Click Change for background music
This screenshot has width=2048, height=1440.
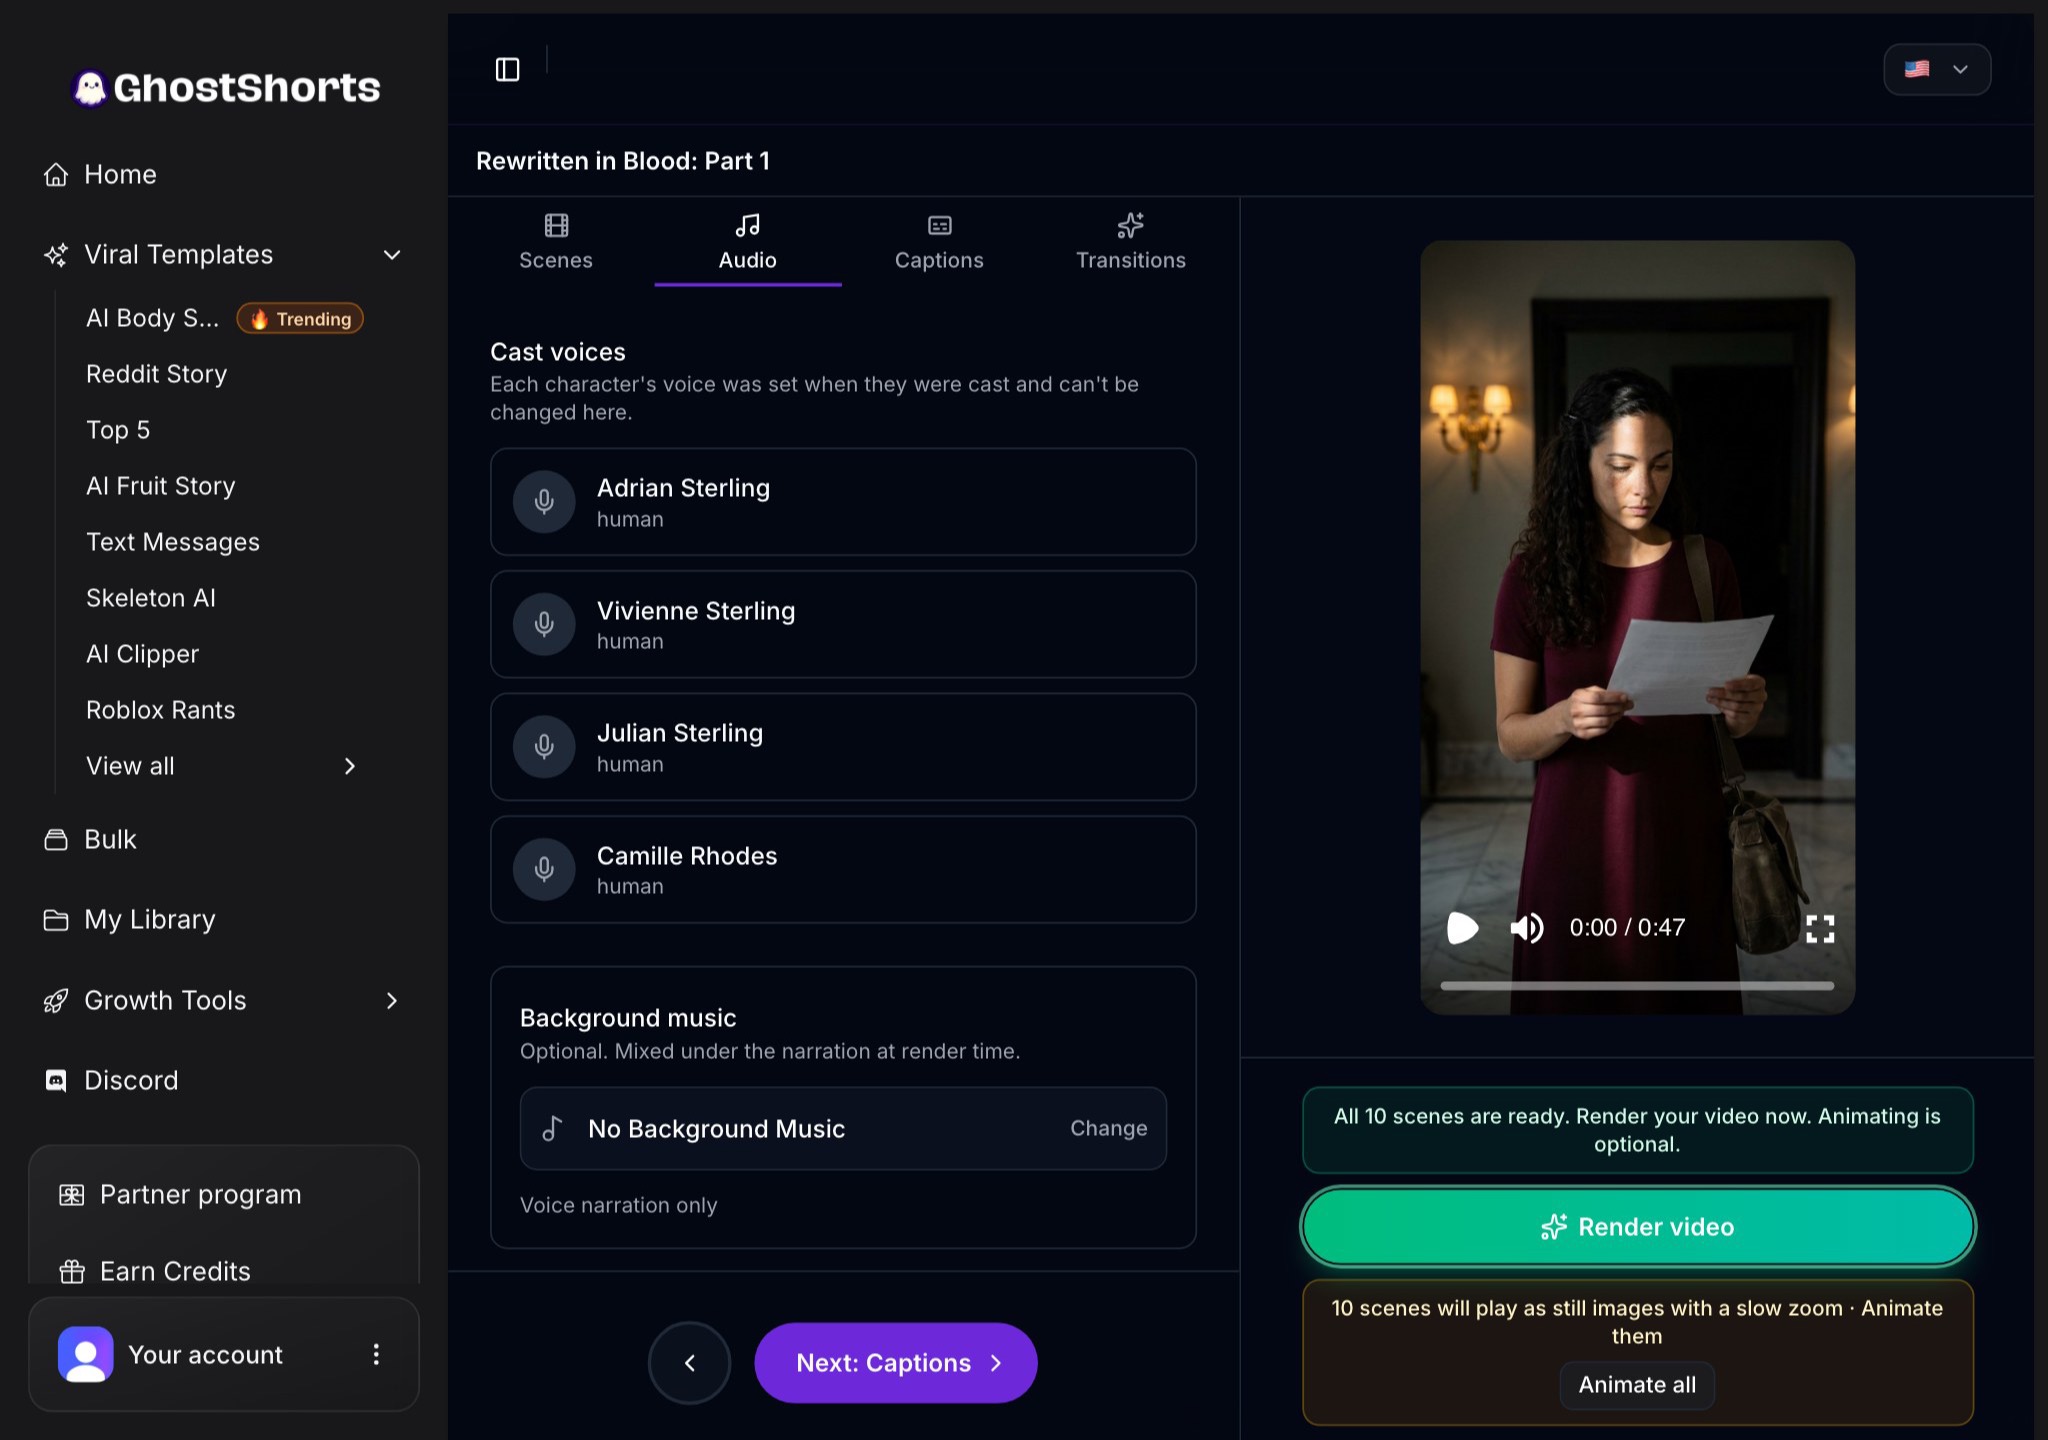[1108, 1128]
